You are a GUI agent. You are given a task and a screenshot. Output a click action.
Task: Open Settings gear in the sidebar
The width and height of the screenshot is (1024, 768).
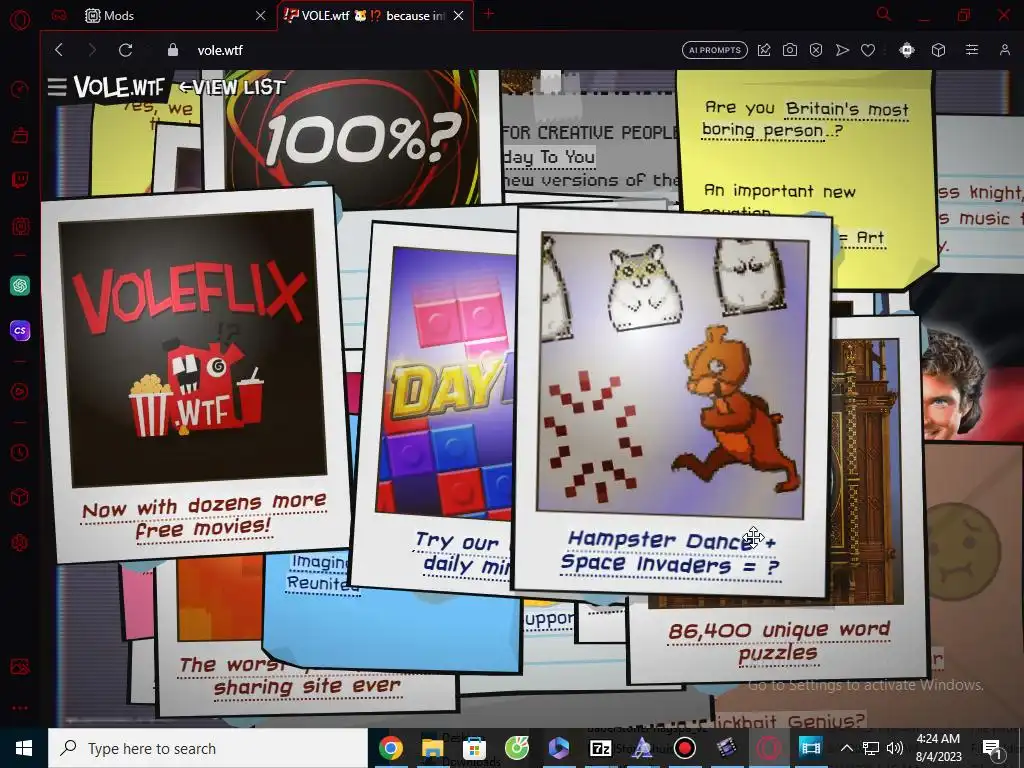[x=20, y=542]
